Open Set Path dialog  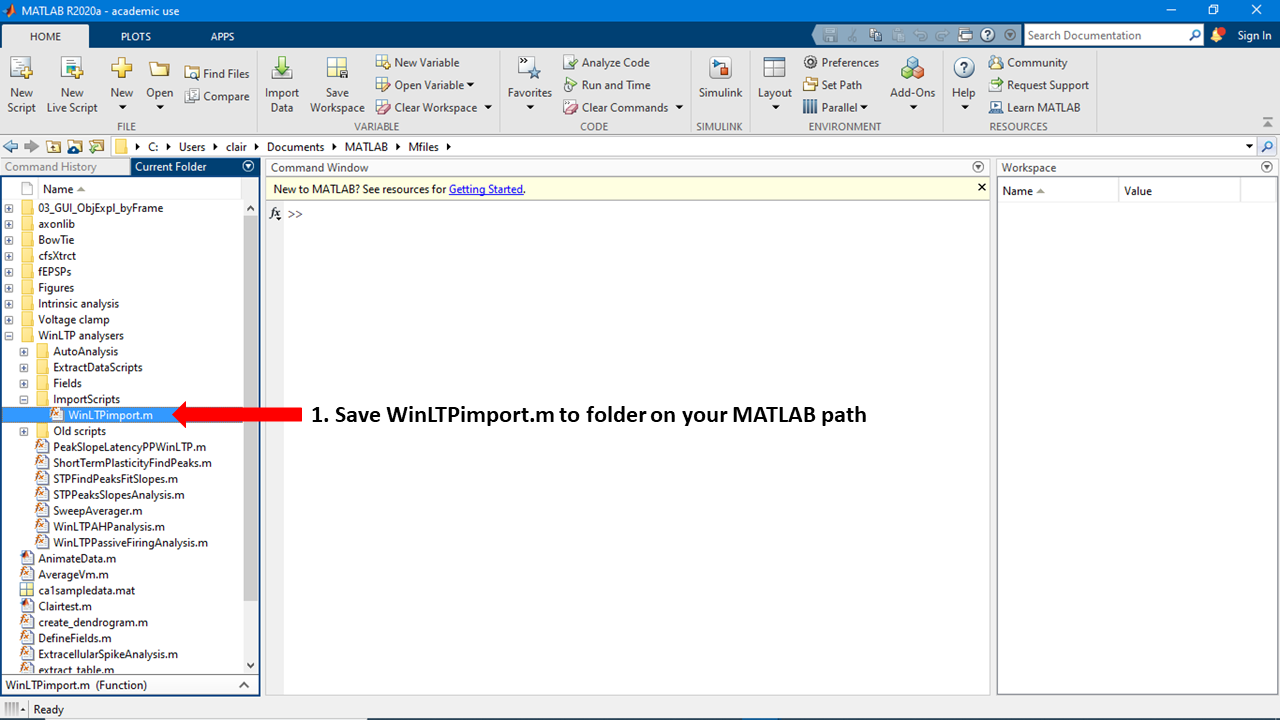pos(832,85)
